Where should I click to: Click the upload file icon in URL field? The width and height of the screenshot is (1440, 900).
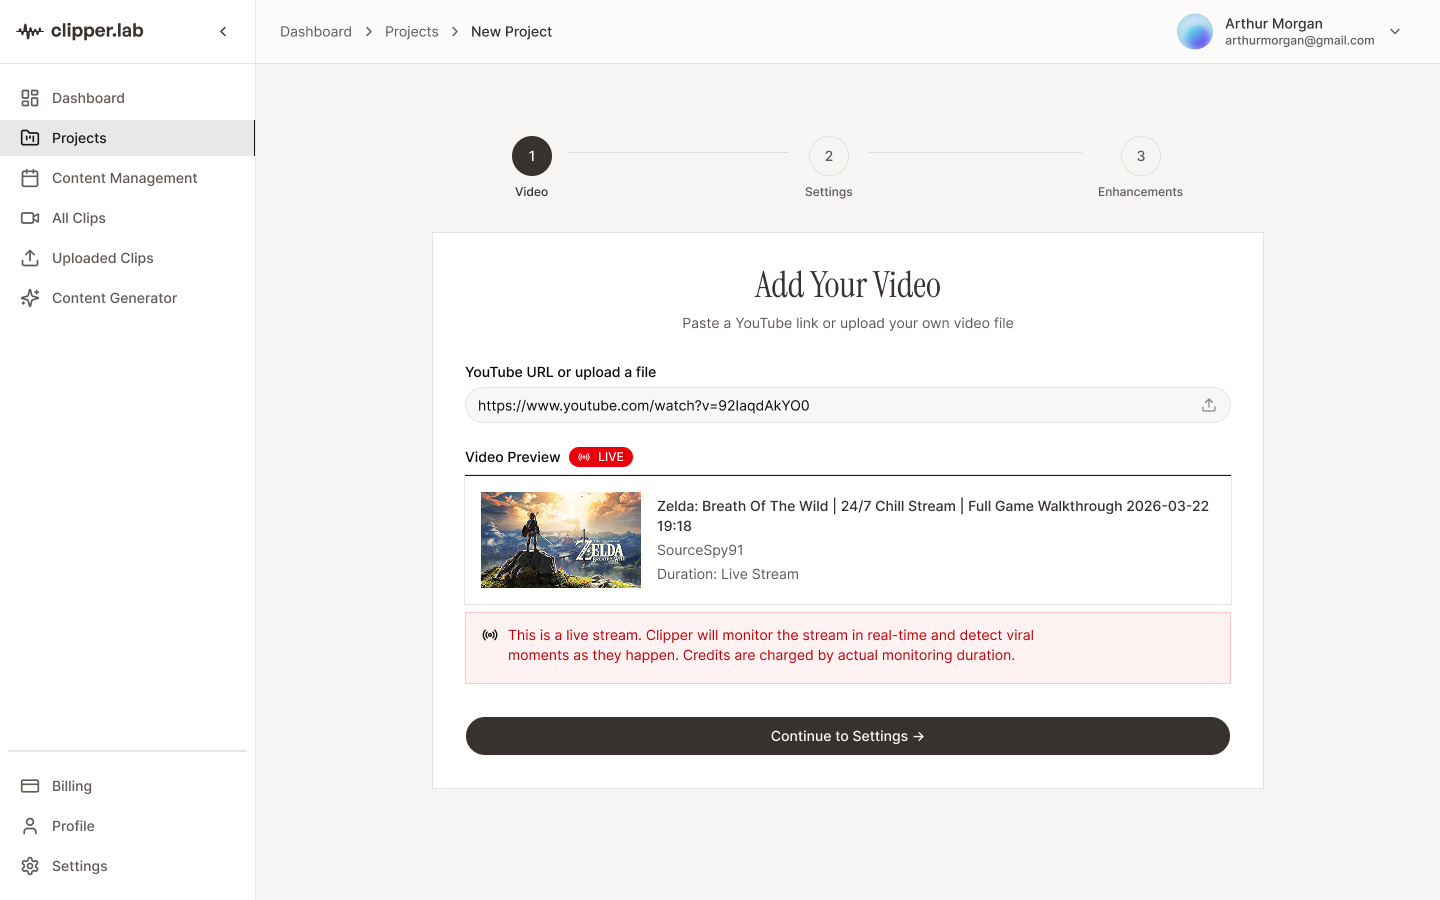pos(1208,405)
